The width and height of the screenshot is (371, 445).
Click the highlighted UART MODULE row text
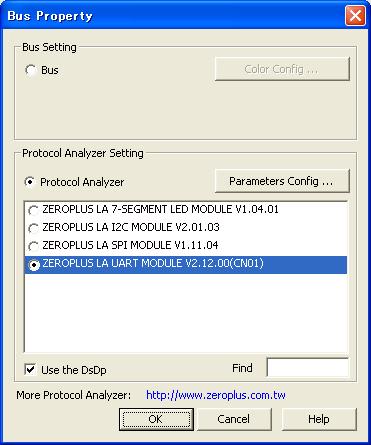click(x=153, y=263)
